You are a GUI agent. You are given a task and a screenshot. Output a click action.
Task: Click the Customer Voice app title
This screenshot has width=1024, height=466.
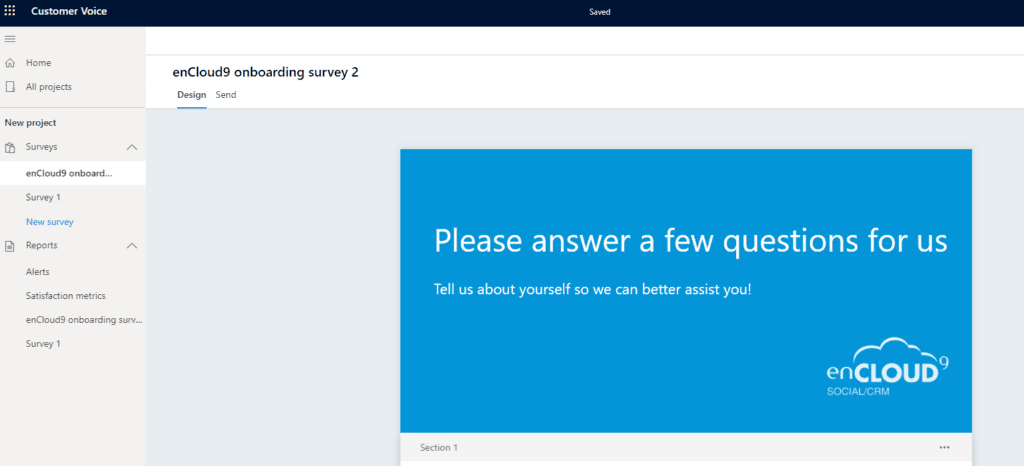[69, 12]
